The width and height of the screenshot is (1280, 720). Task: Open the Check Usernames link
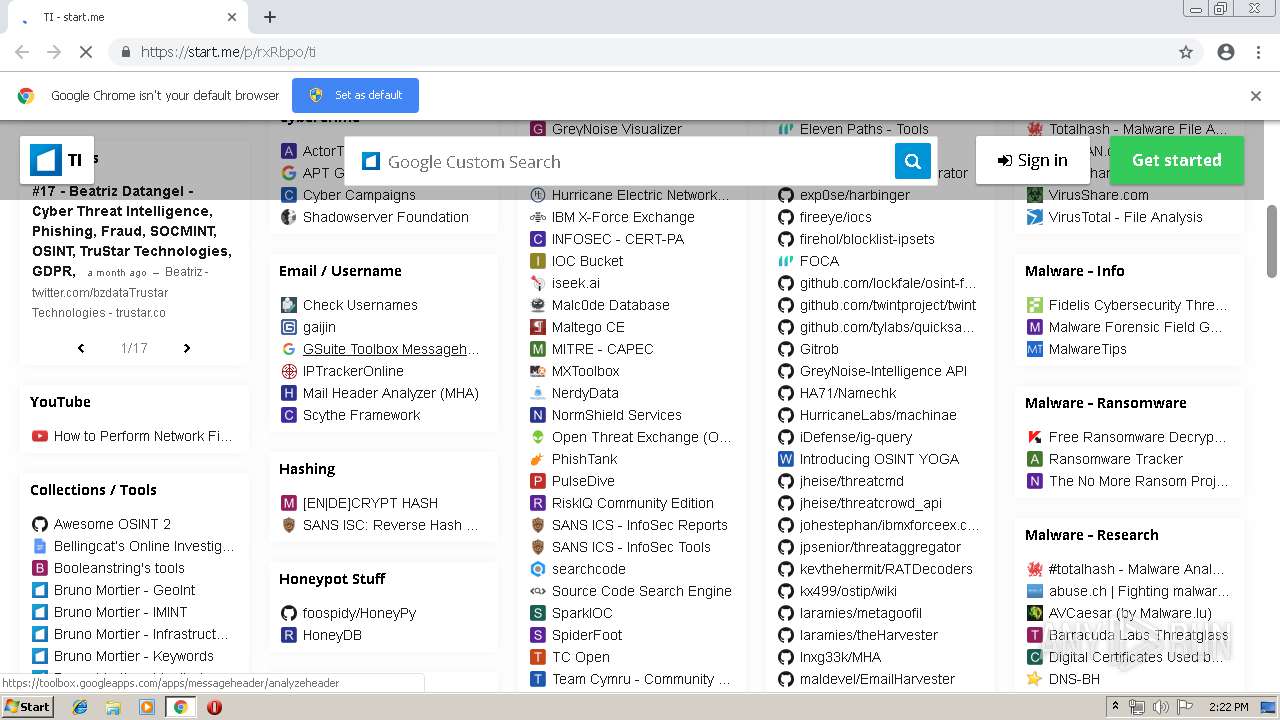pyautogui.click(x=360, y=305)
